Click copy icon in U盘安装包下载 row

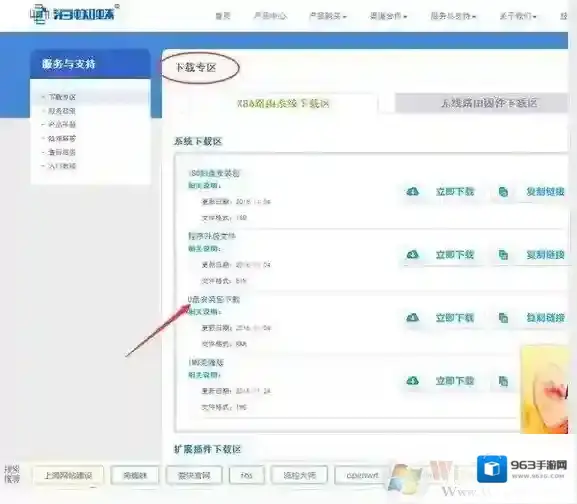(503, 317)
